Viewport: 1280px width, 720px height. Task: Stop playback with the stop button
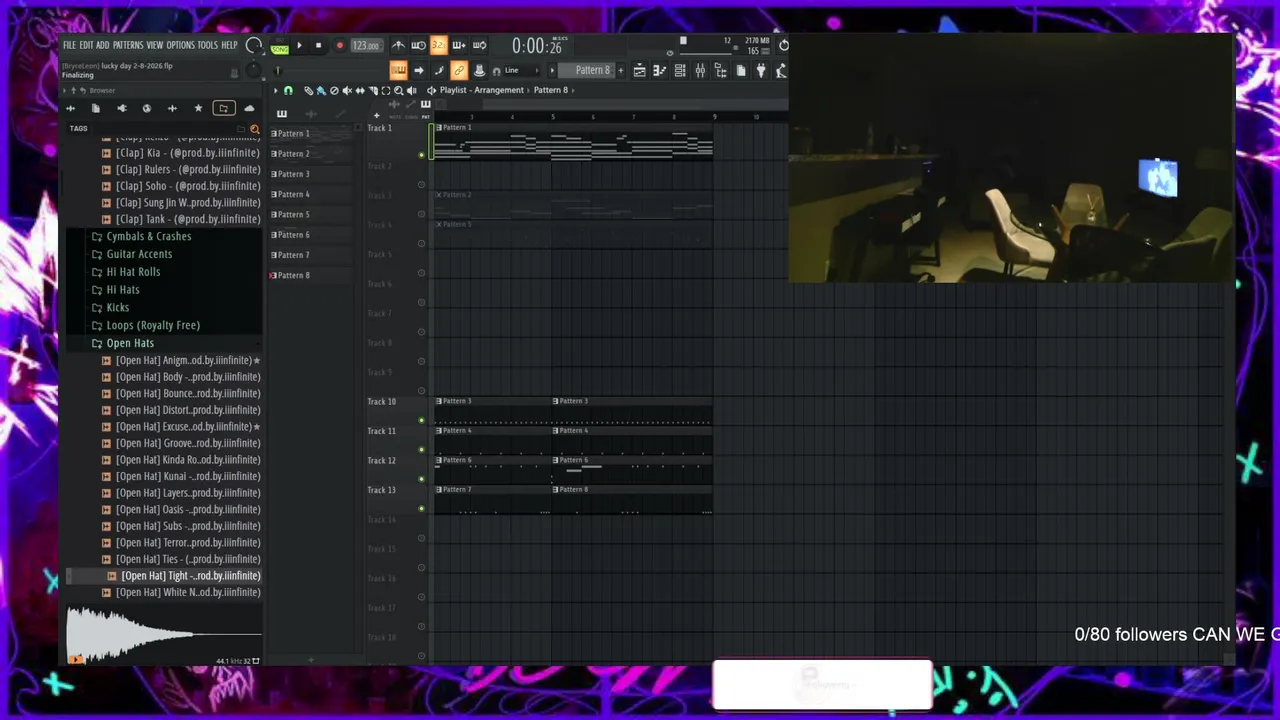pos(318,45)
